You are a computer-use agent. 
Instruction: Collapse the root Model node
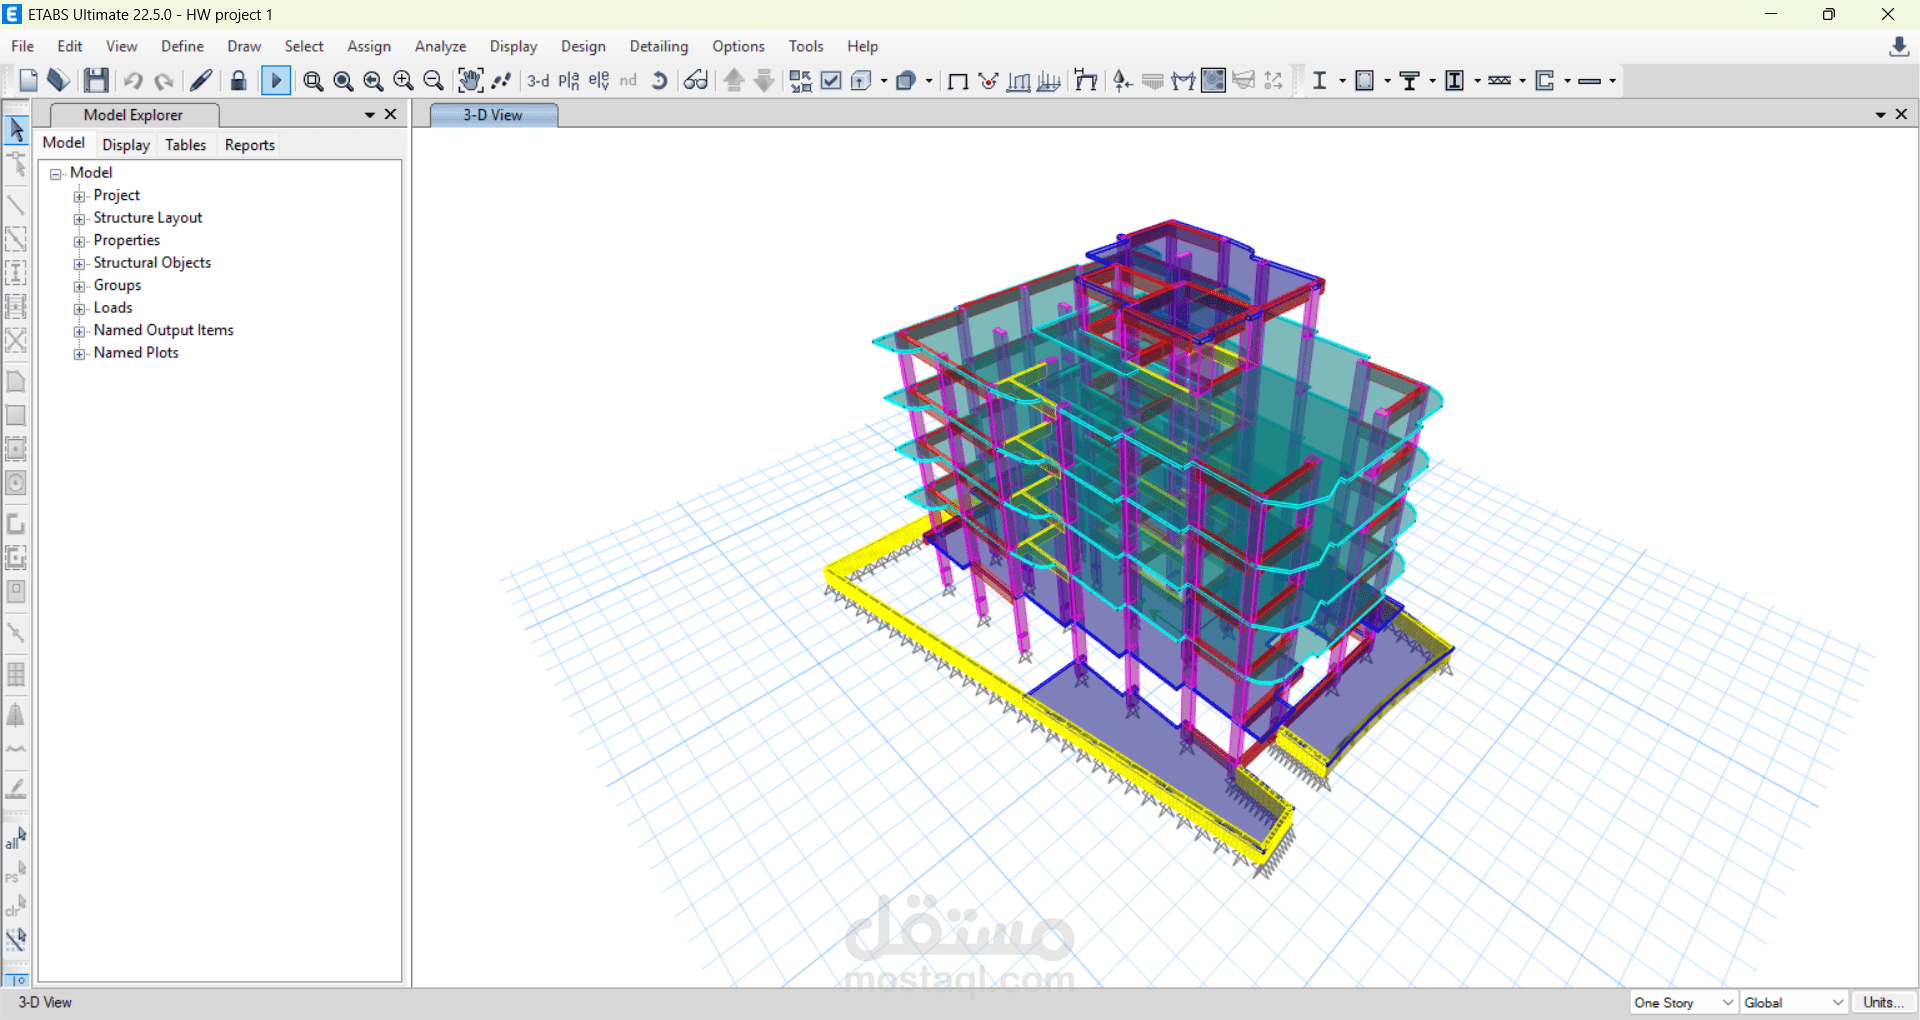pos(56,174)
